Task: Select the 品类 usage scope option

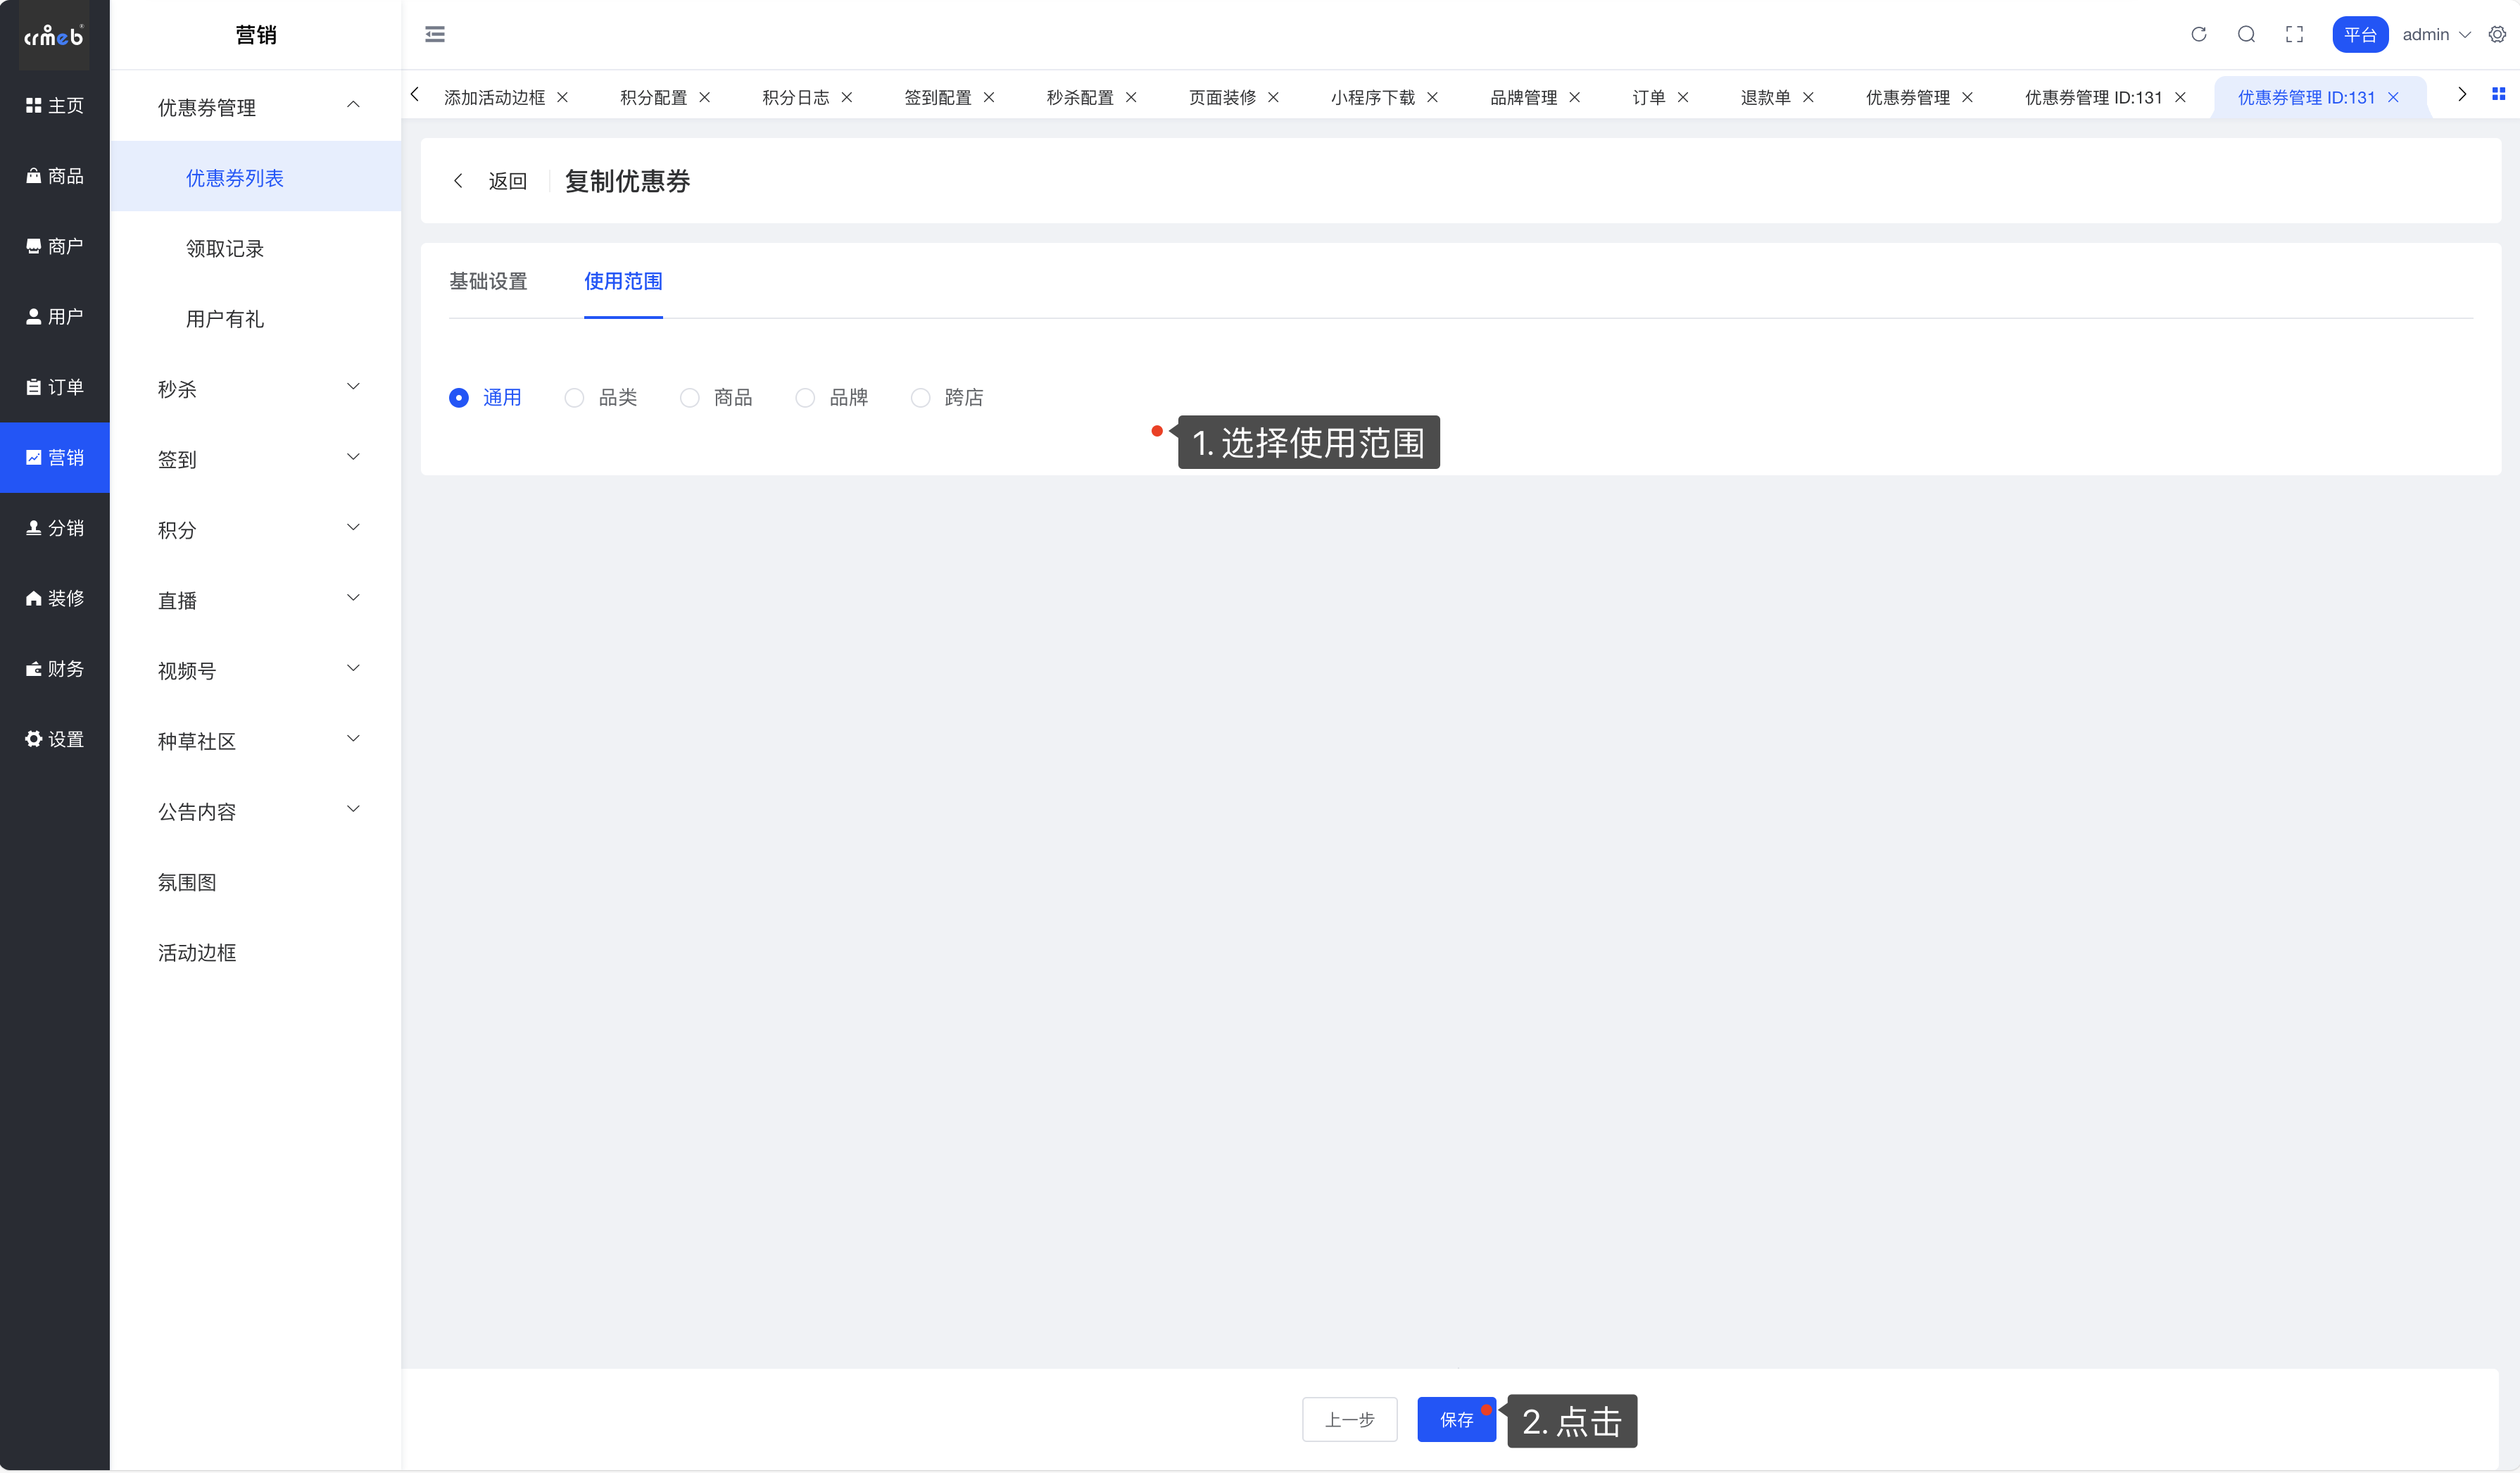Action: coord(574,397)
